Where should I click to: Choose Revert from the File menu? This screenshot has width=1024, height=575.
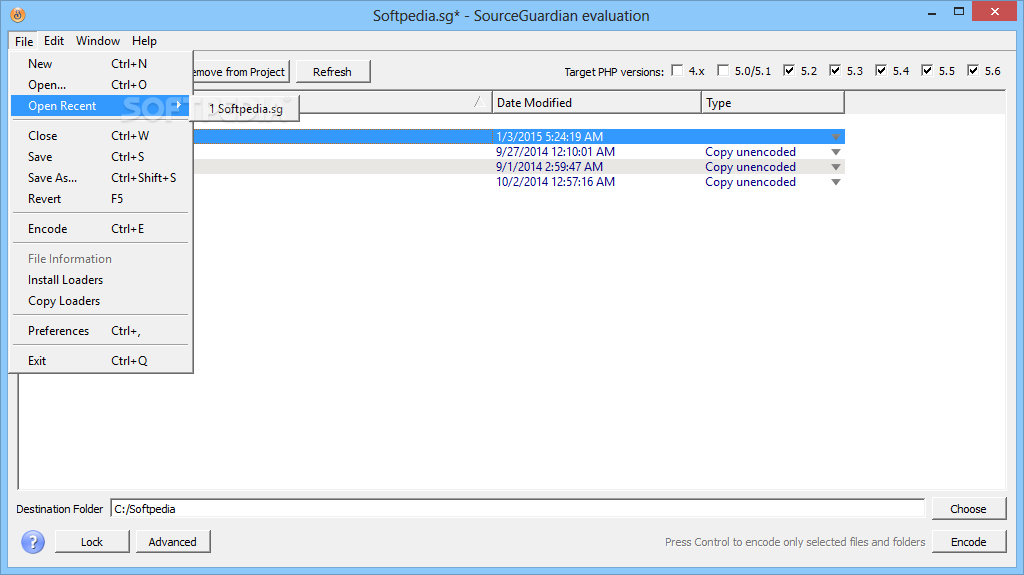click(x=101, y=199)
